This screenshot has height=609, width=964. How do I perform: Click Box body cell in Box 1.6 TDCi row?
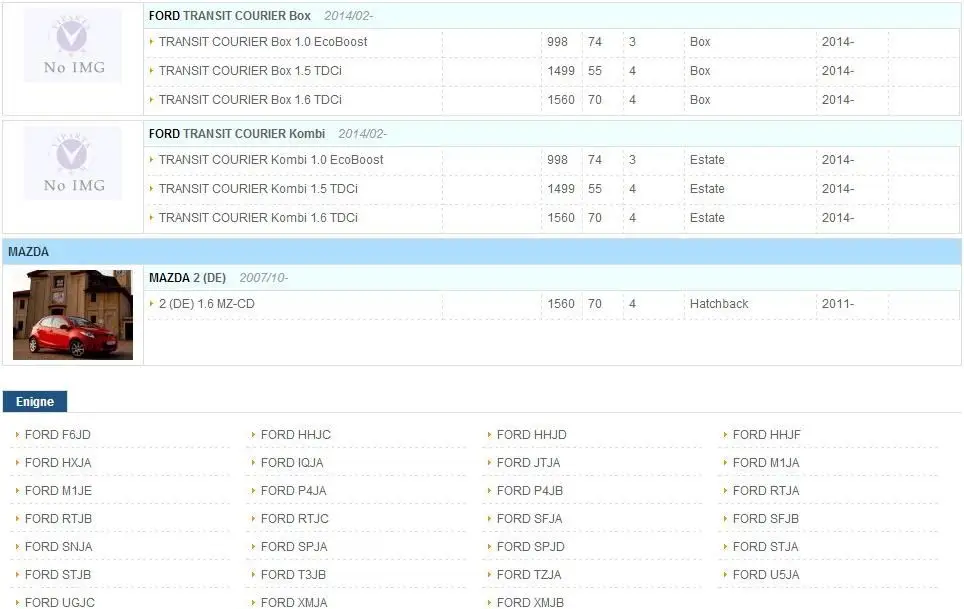[700, 100]
